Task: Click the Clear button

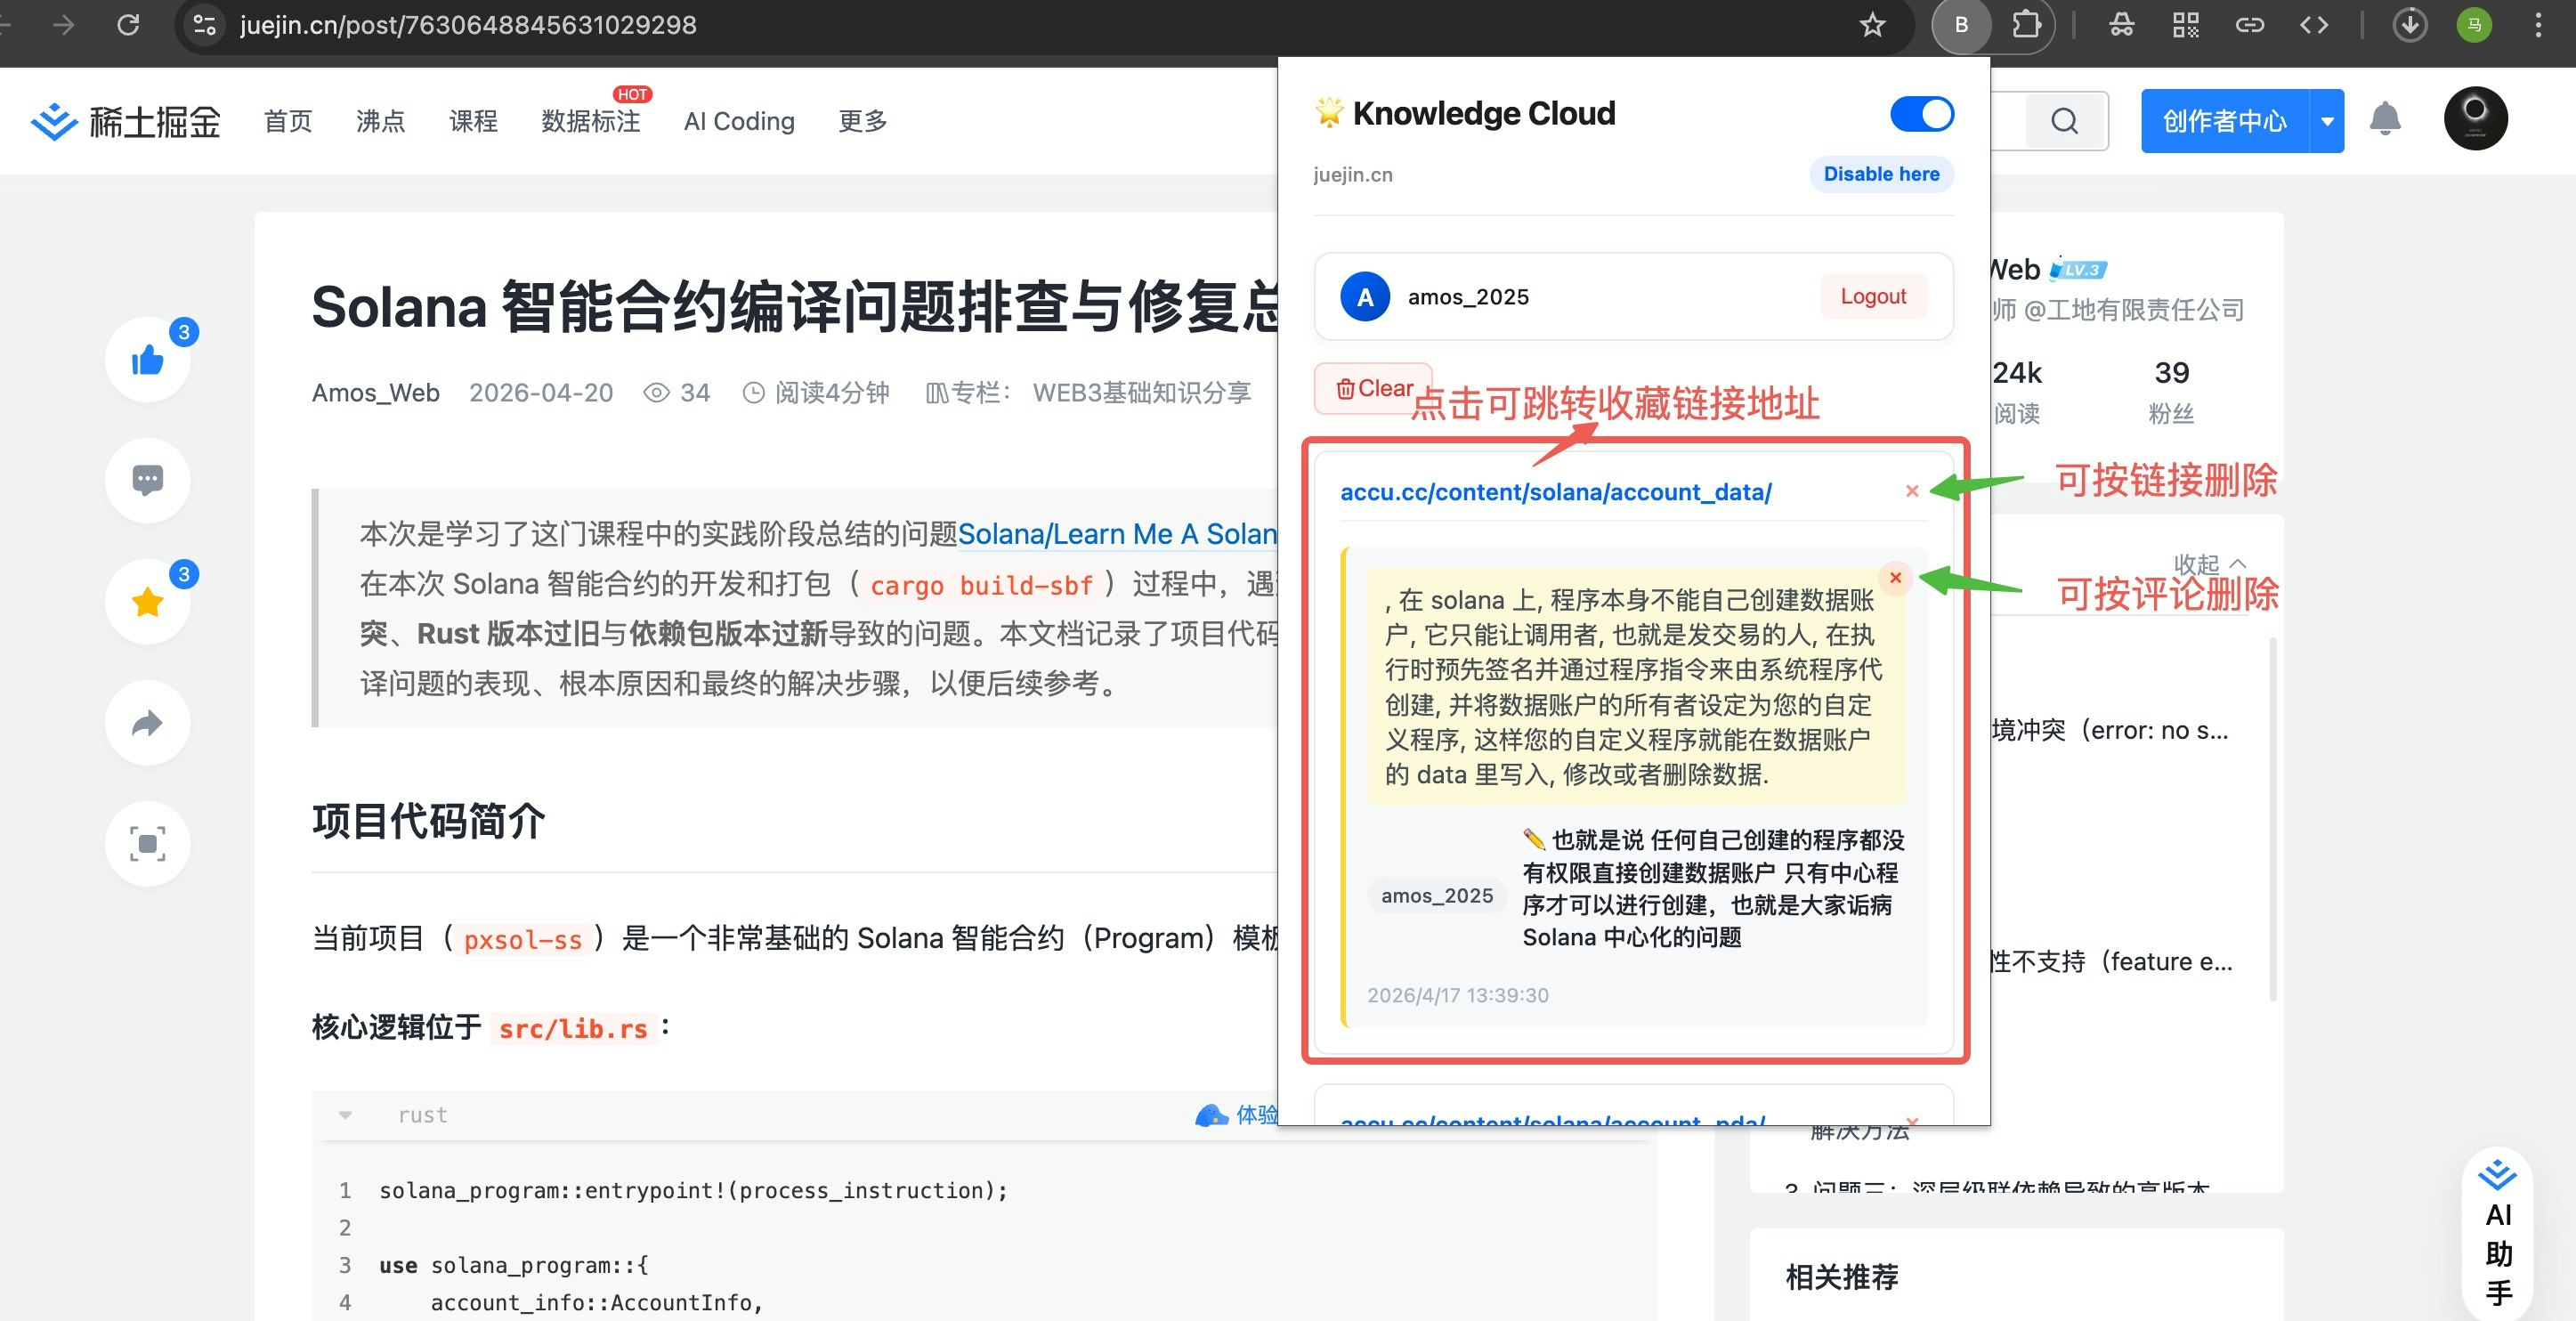Action: click(1373, 388)
